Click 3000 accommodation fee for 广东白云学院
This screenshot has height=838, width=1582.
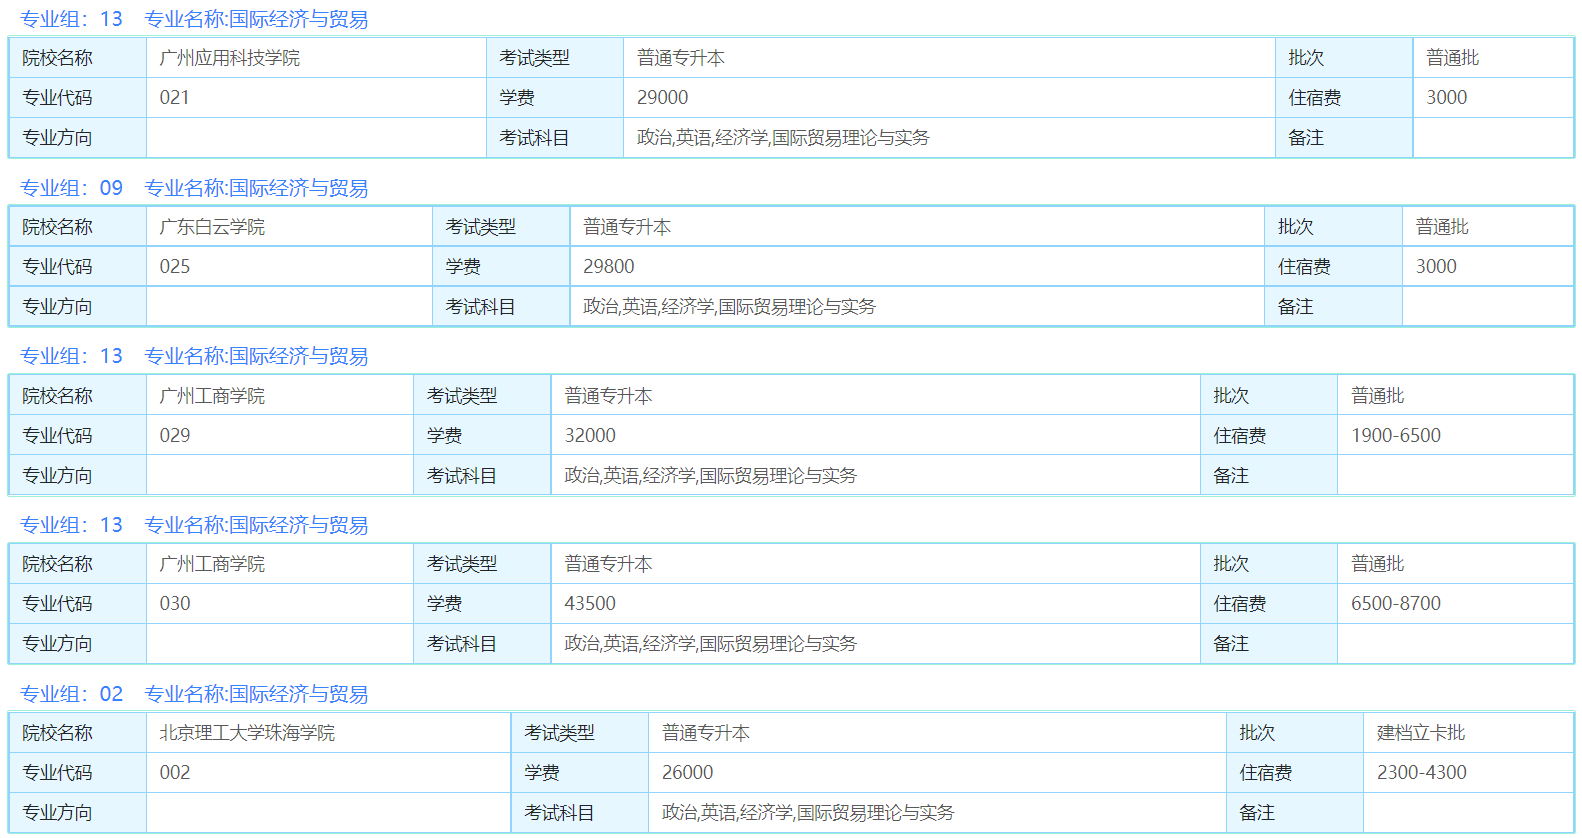pyautogui.click(x=1436, y=267)
